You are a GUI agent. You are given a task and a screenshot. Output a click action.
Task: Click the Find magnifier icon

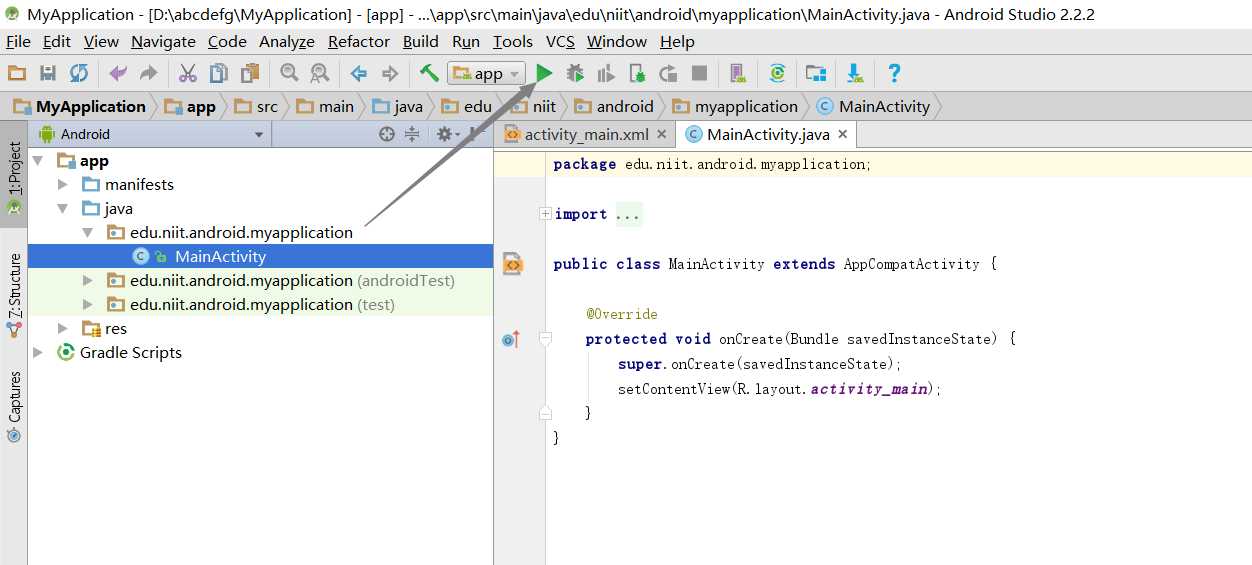(x=289, y=73)
